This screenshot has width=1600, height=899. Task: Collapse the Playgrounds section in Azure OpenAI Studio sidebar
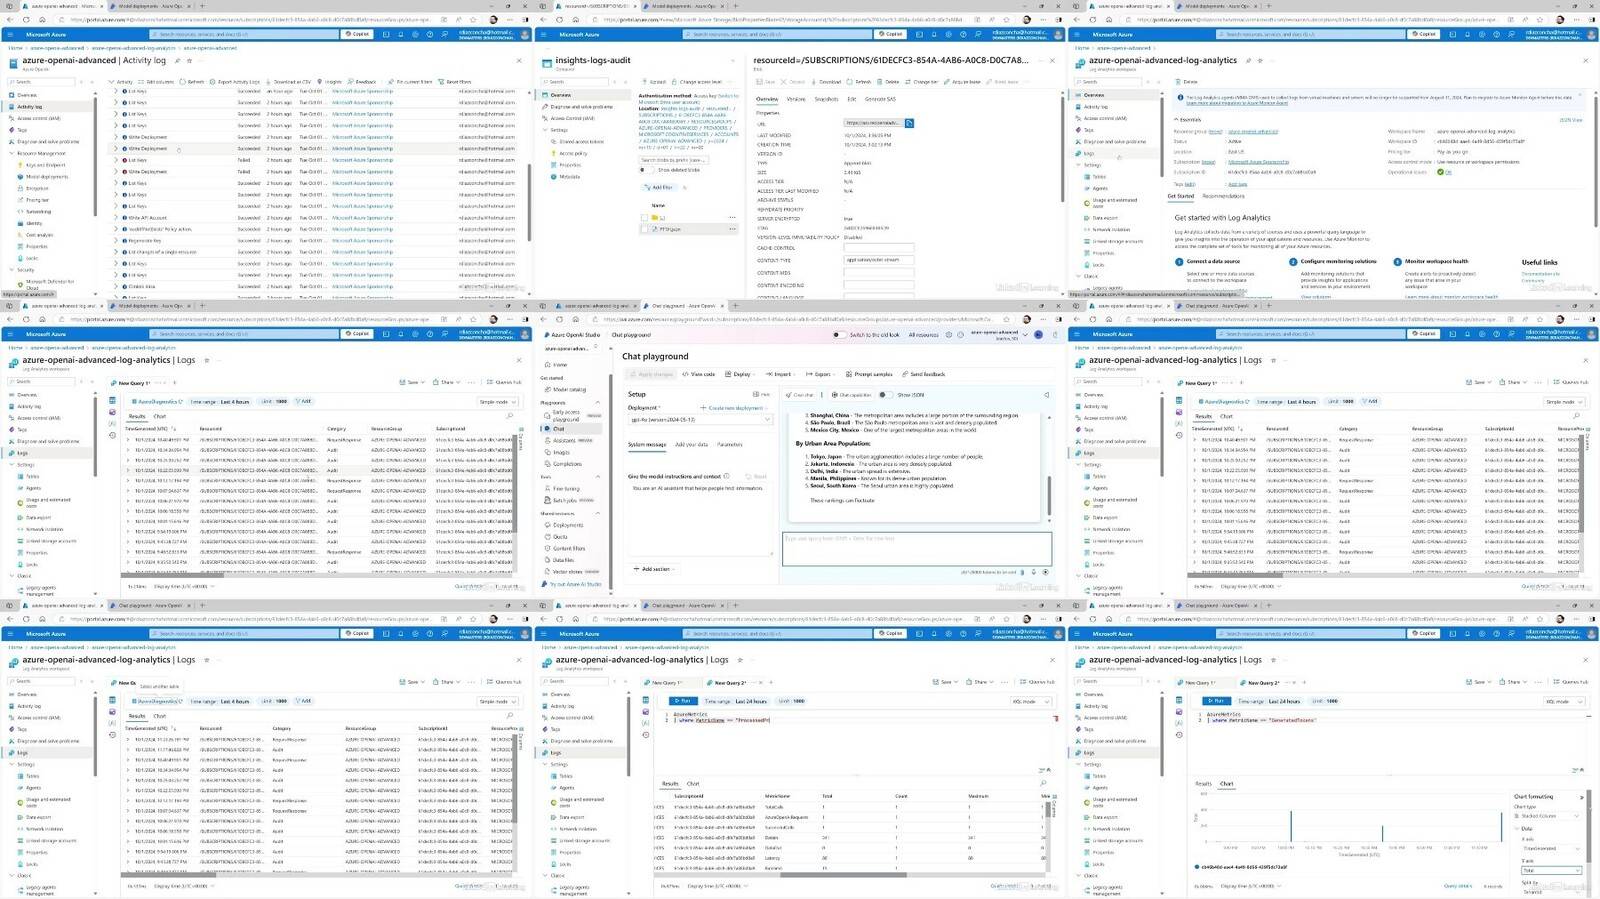point(598,403)
